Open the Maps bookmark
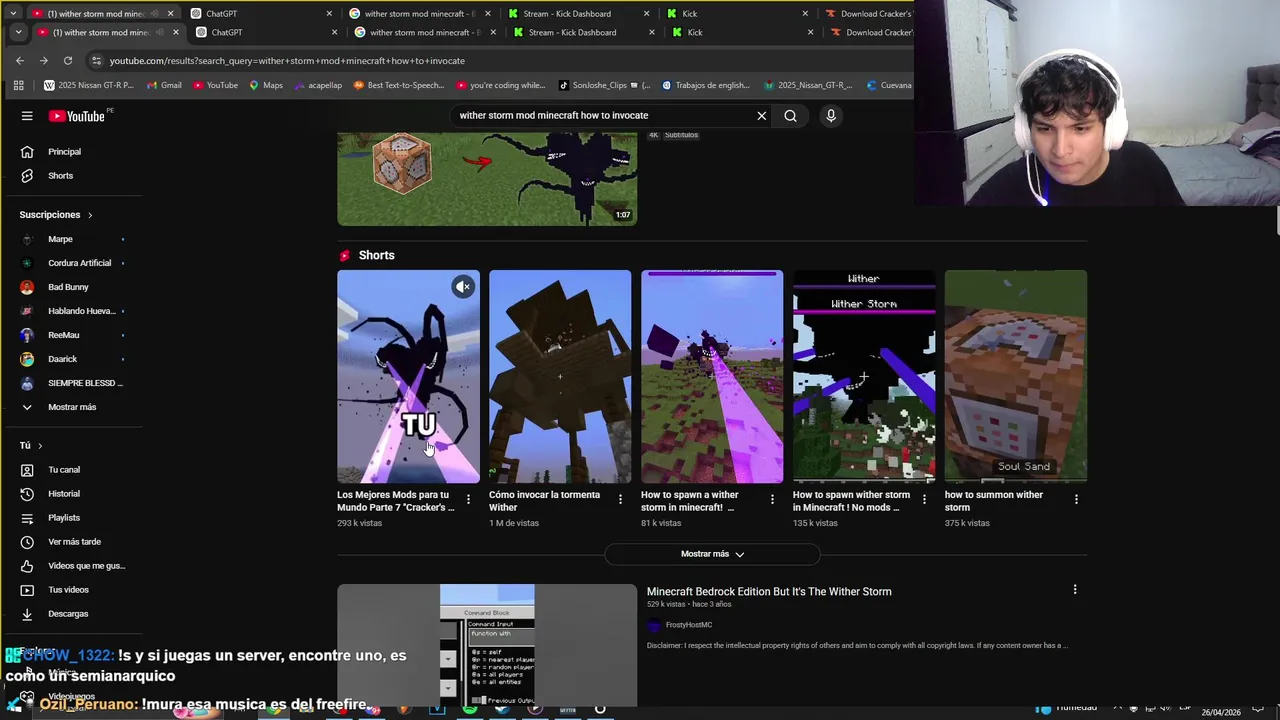 pos(266,85)
